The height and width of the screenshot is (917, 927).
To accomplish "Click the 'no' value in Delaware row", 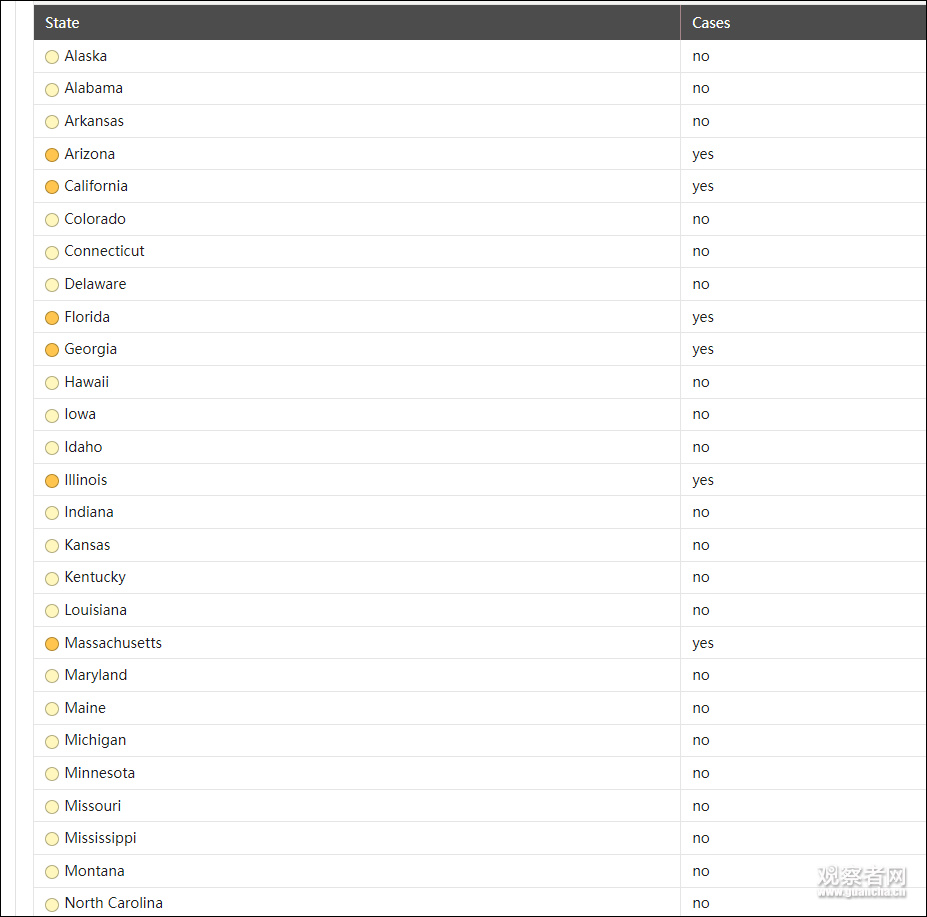I will (701, 284).
